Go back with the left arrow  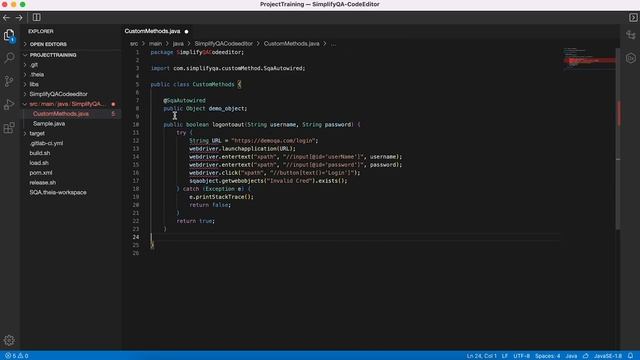pos(6,18)
